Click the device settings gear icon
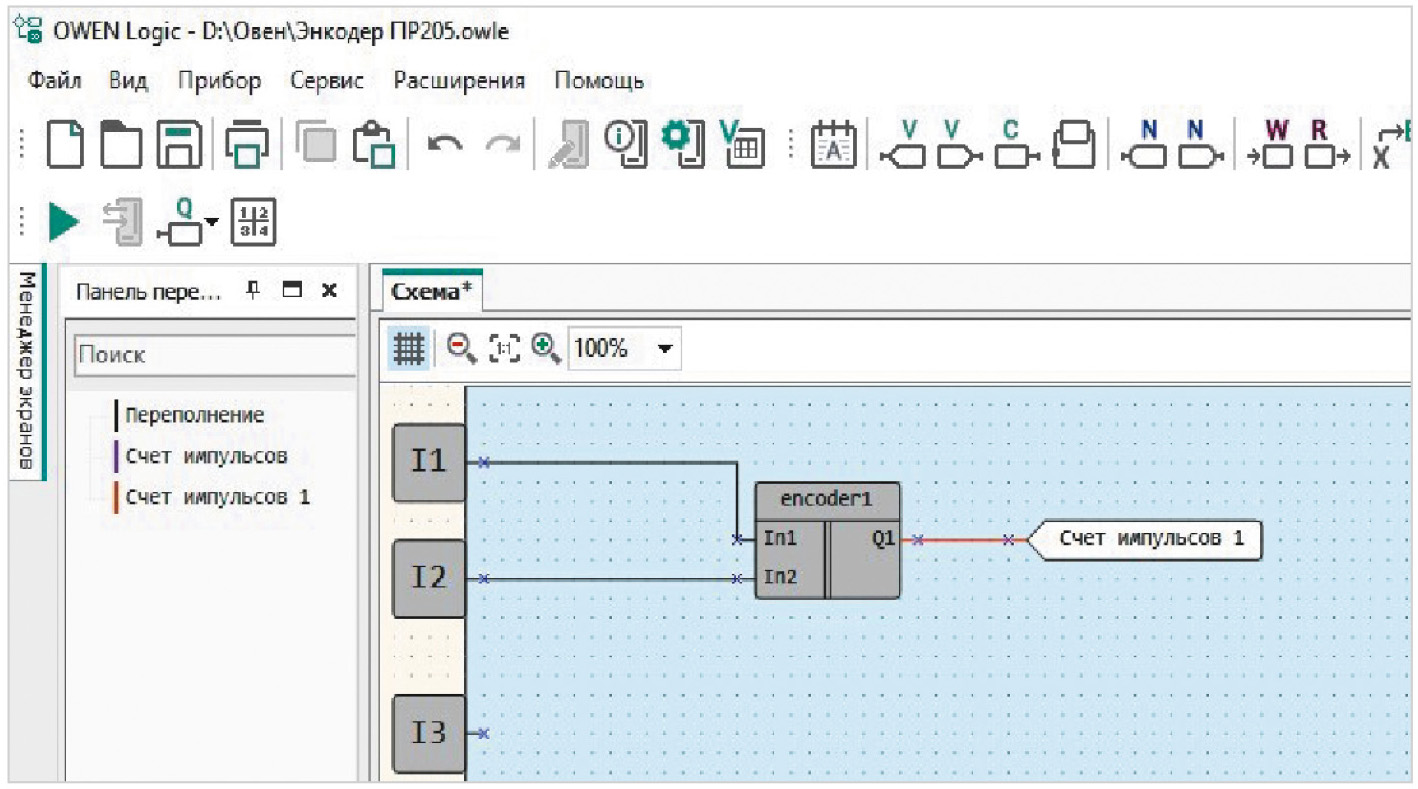1418x789 pixels. coord(683,145)
